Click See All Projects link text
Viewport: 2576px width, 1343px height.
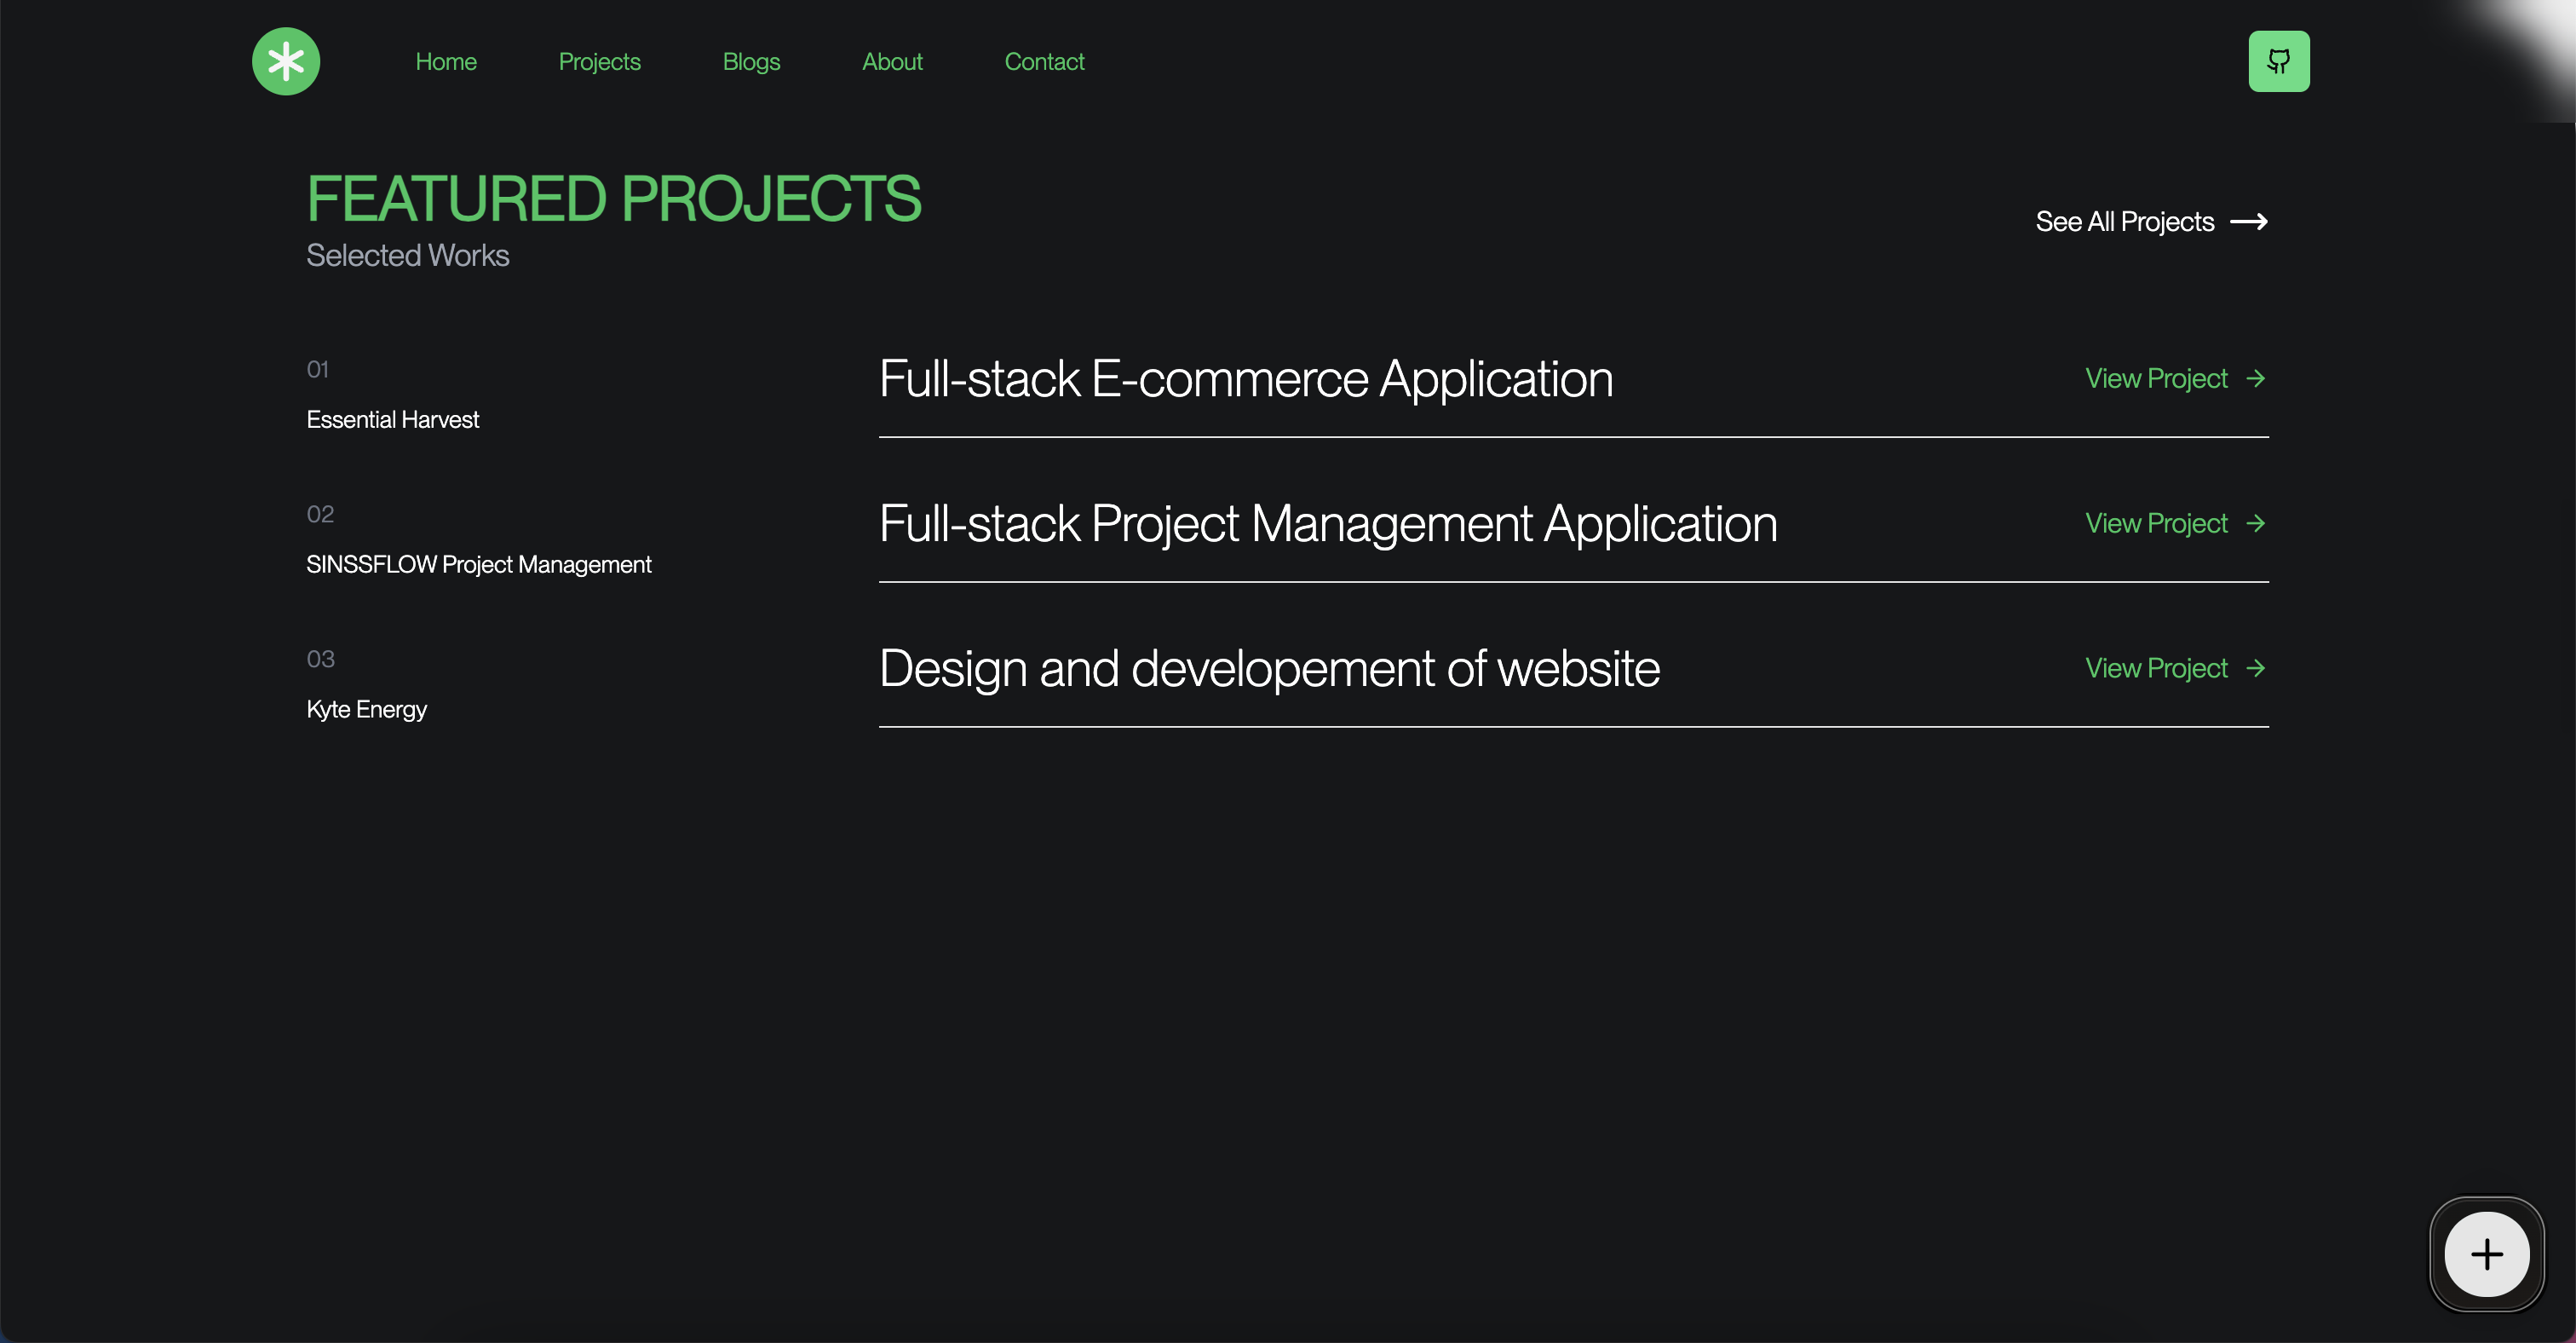point(2124,221)
